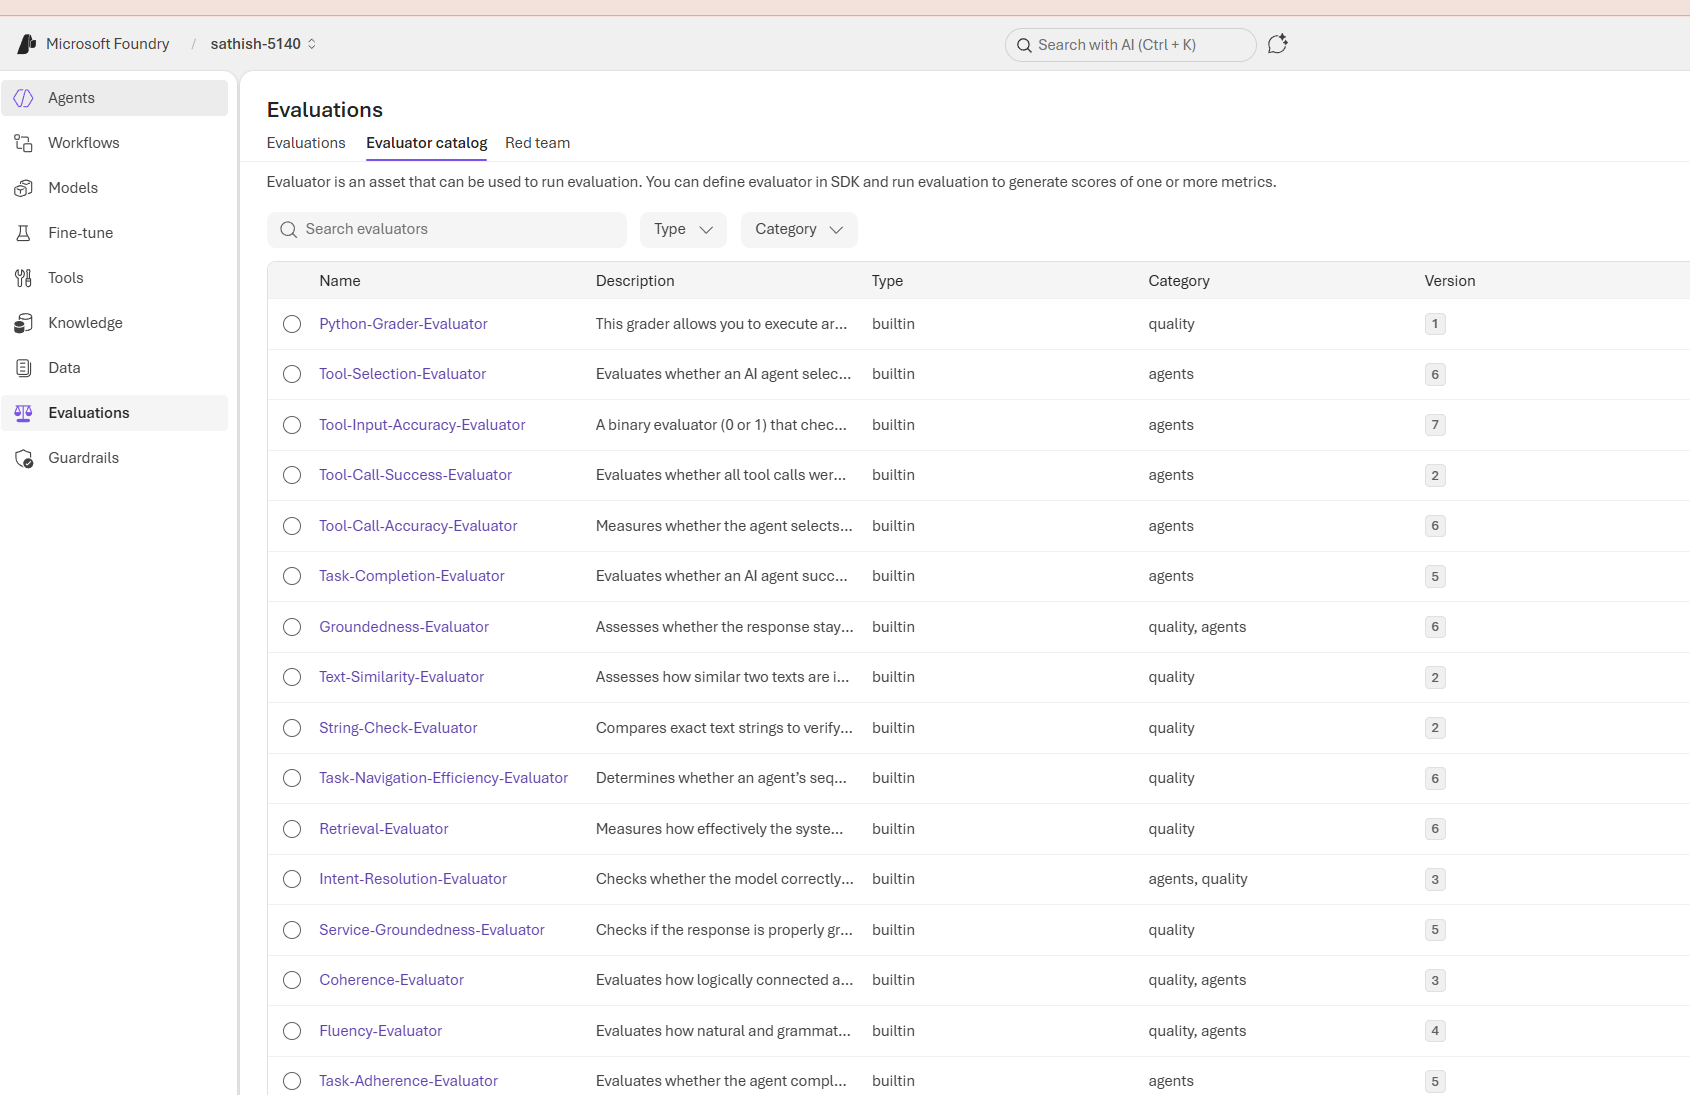1690x1095 pixels.
Task: Expand the Type filter dropdown
Action: pos(683,229)
